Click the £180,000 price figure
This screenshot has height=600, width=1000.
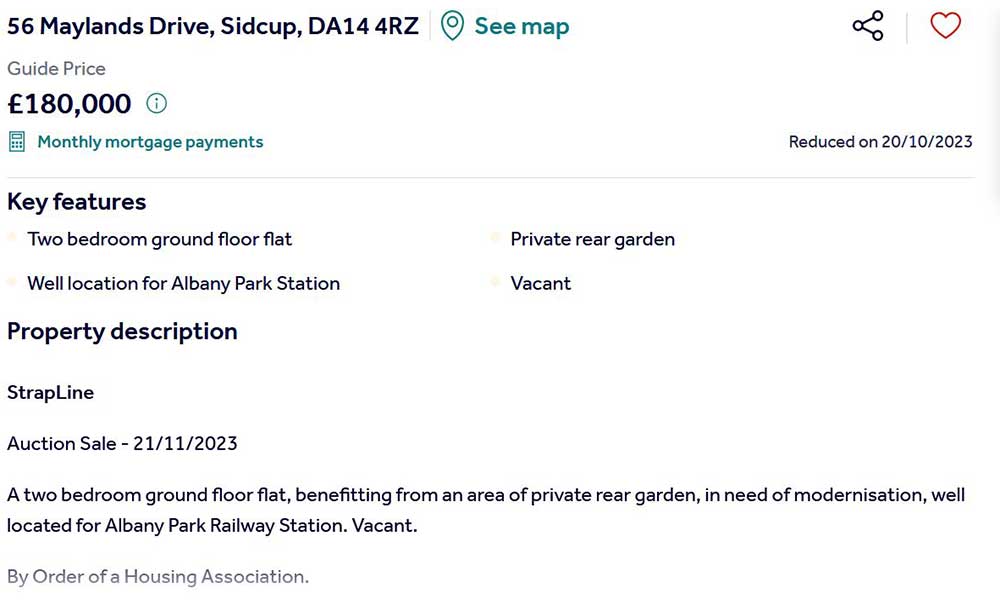pos(69,104)
